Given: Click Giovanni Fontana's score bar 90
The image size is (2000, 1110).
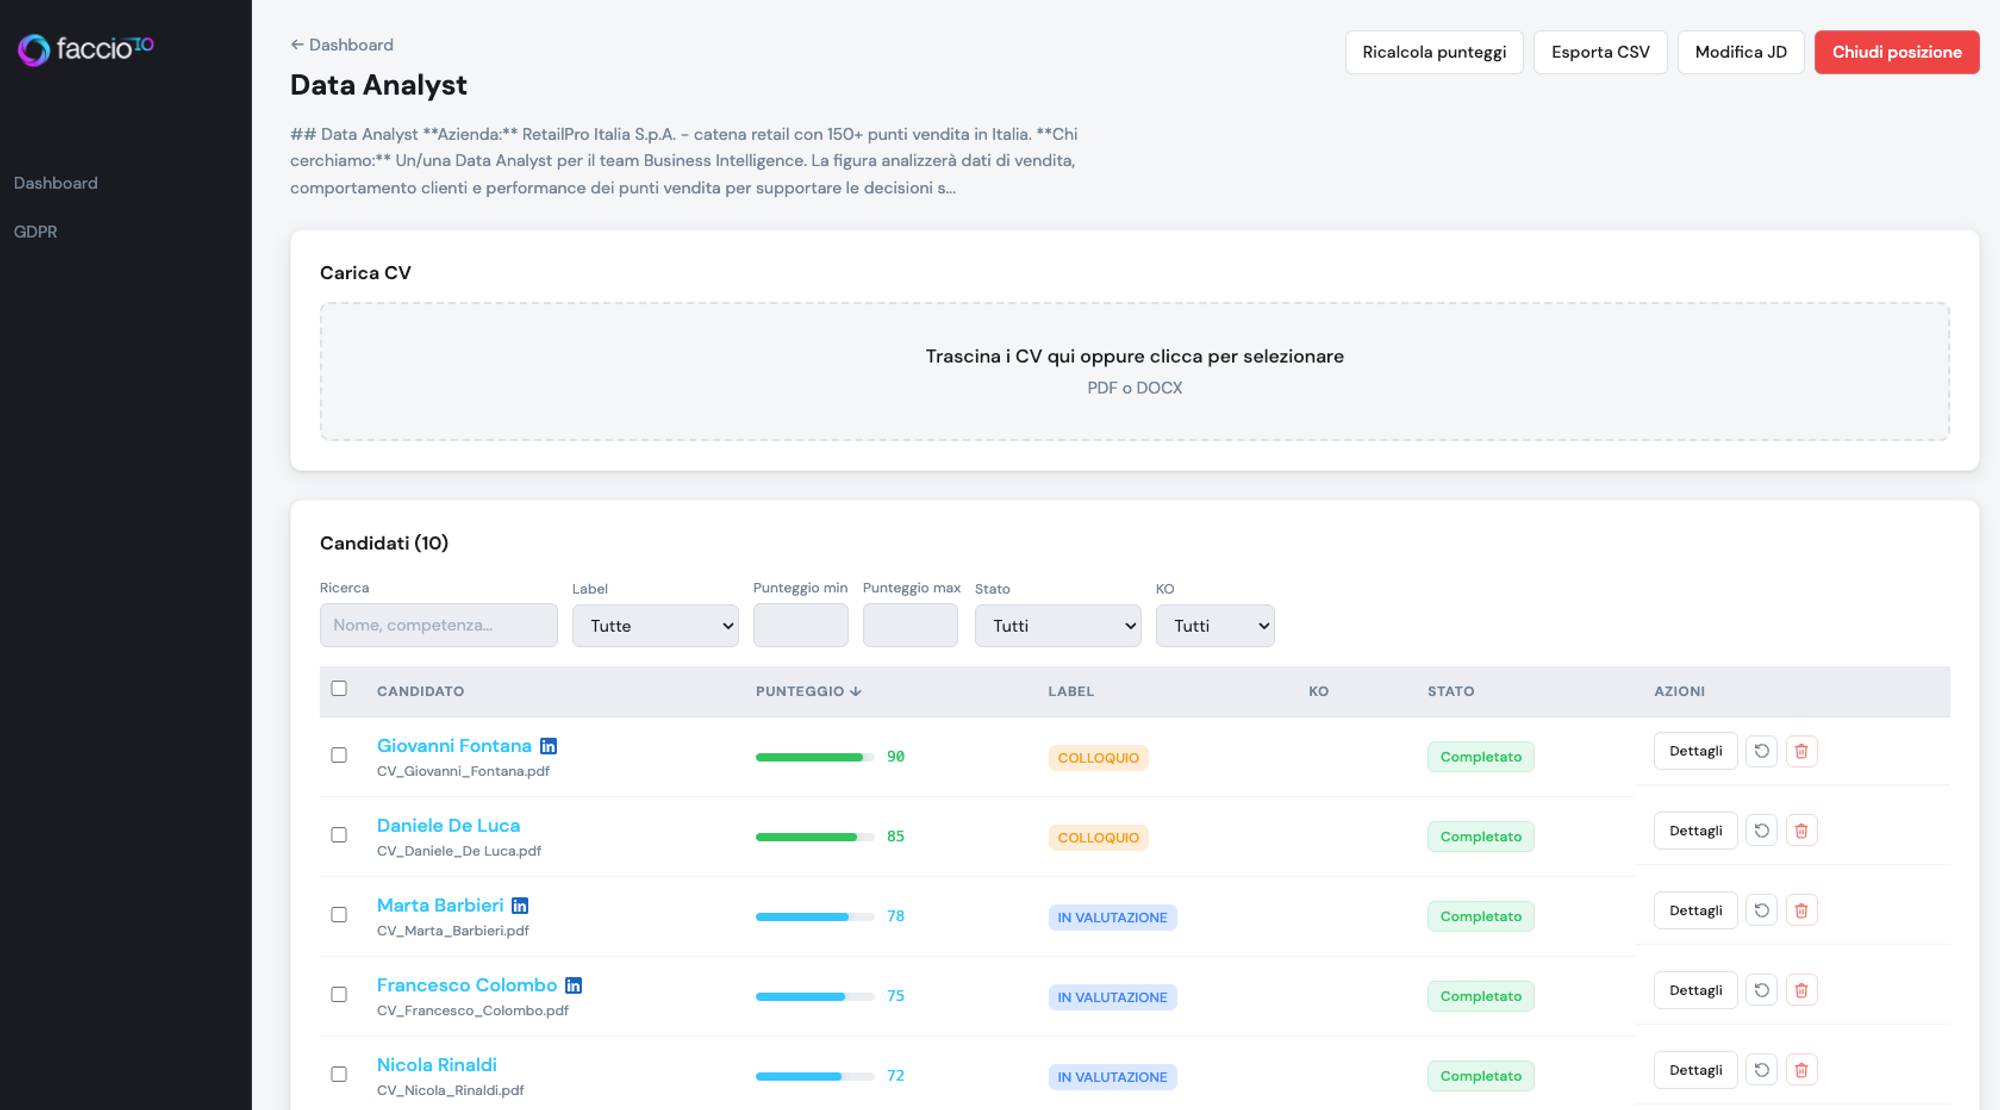Looking at the screenshot, I should (x=815, y=758).
